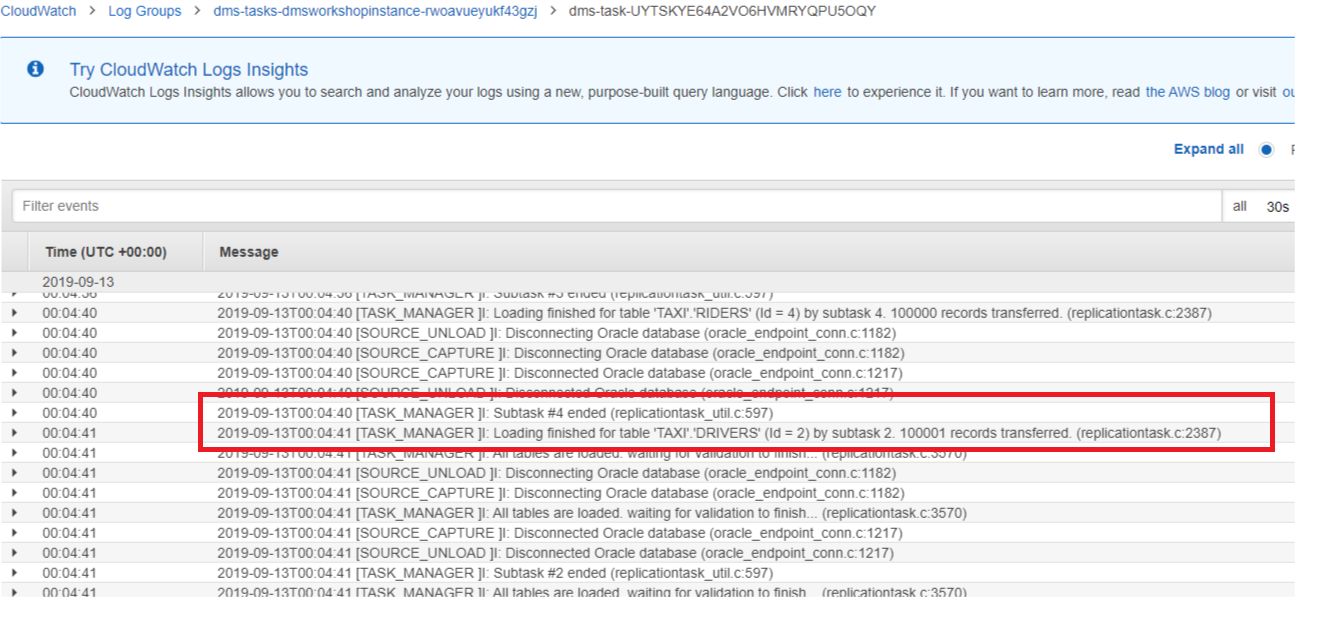Expand the 00:04:41 SOURCE_CAPTURE Disconnected Oracle row
Viewport: 1338px width, 640px height.
[14, 533]
